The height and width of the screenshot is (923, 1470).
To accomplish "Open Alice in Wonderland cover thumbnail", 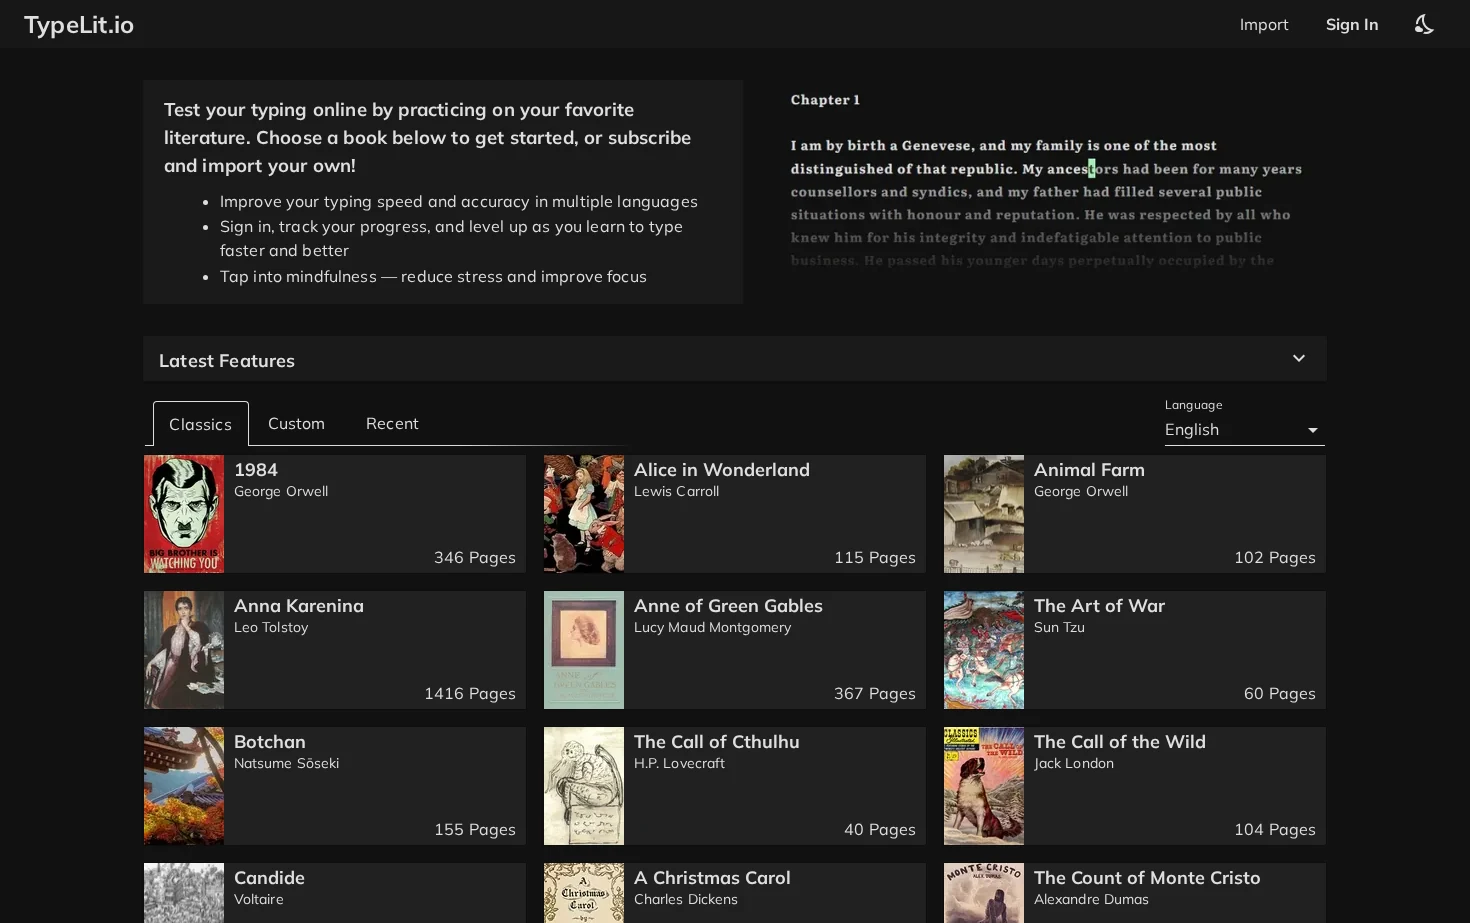I will pyautogui.click(x=584, y=514).
